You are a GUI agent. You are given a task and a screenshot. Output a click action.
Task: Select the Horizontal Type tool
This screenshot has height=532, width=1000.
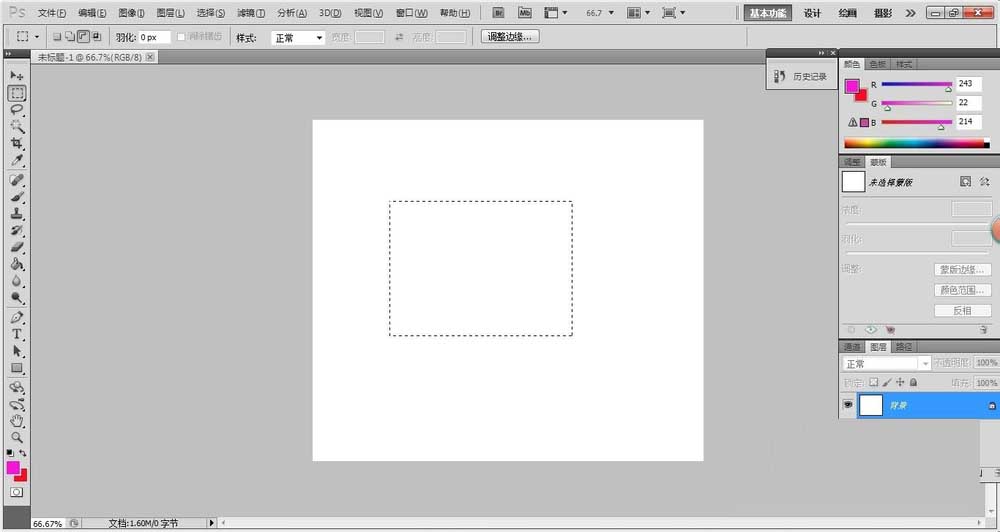[17, 334]
